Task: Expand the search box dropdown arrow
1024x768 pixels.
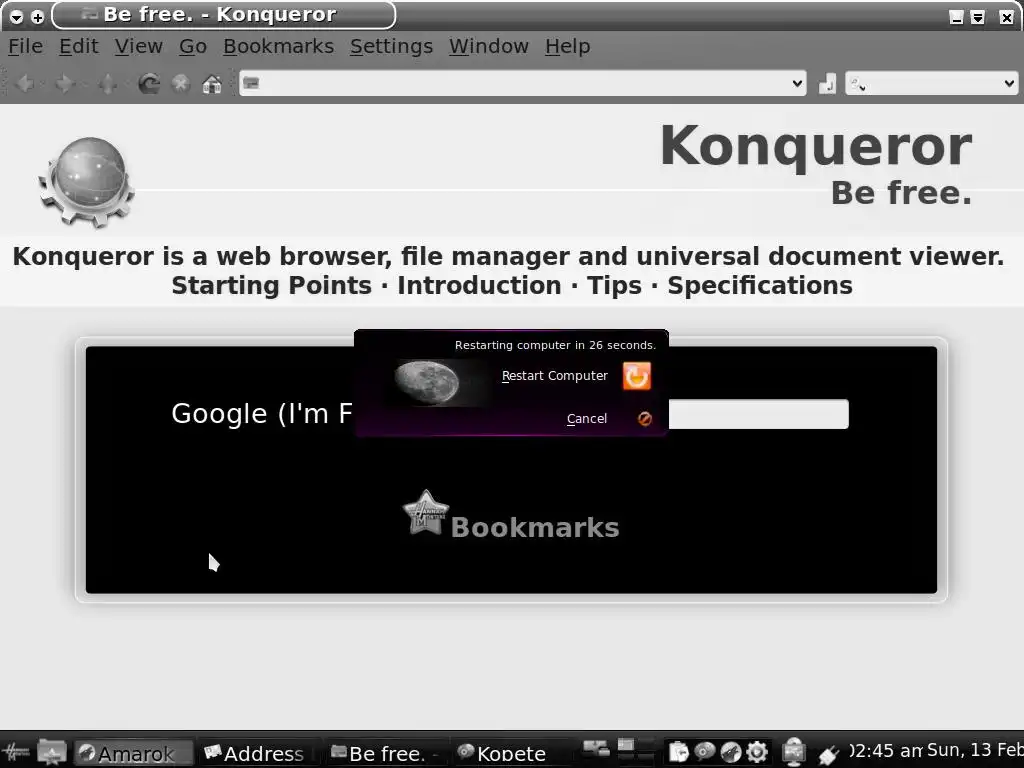Action: pos(1009,84)
